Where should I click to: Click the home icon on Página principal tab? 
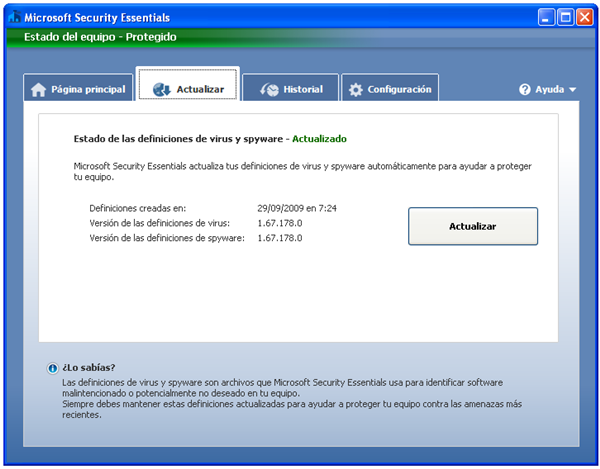tap(38, 90)
